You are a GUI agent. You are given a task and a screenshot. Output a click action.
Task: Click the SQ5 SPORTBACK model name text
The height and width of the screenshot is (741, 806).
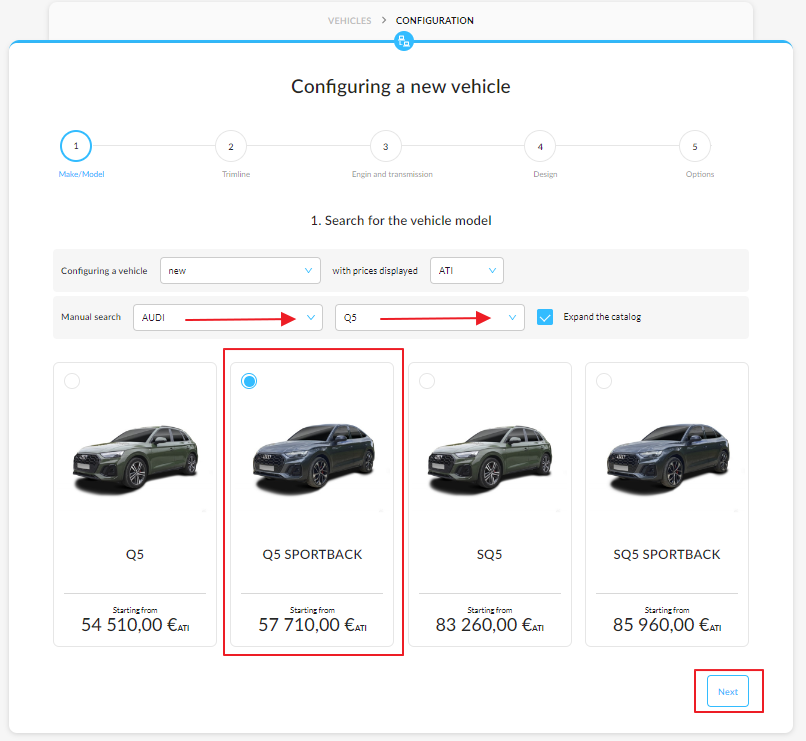click(667, 554)
